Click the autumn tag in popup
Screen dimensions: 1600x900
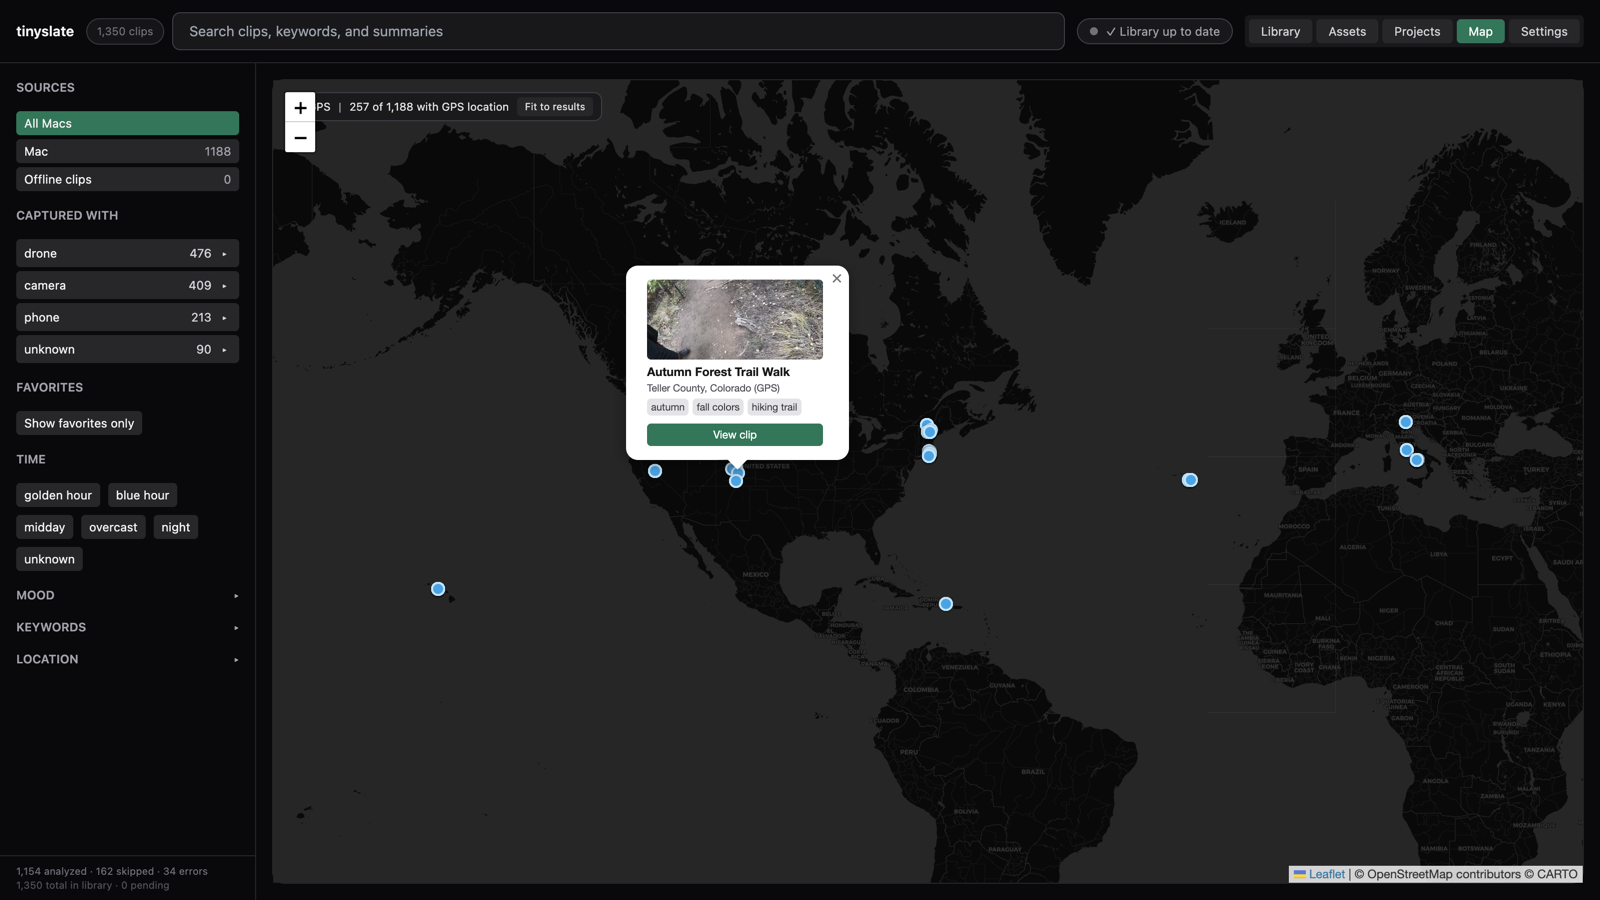[x=667, y=407]
